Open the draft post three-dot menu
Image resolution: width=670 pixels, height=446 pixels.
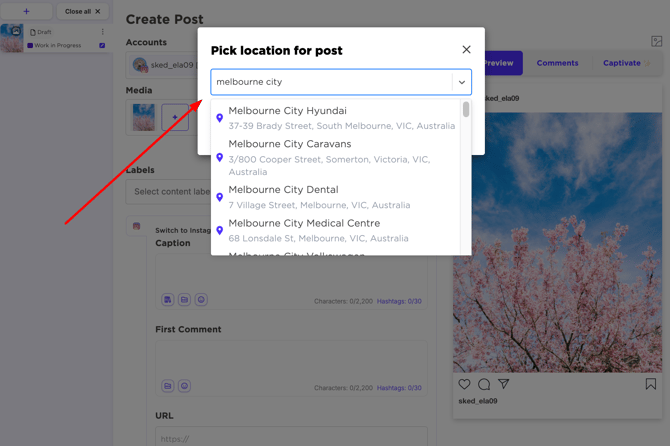click(102, 32)
